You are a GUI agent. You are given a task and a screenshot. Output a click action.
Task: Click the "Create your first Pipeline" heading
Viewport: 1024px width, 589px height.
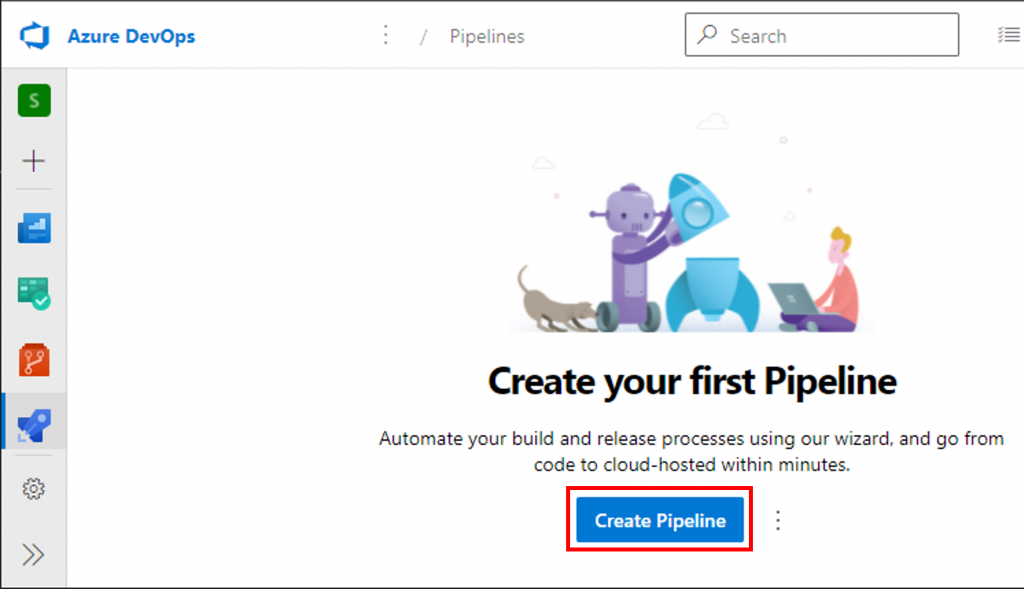pyautogui.click(x=692, y=380)
